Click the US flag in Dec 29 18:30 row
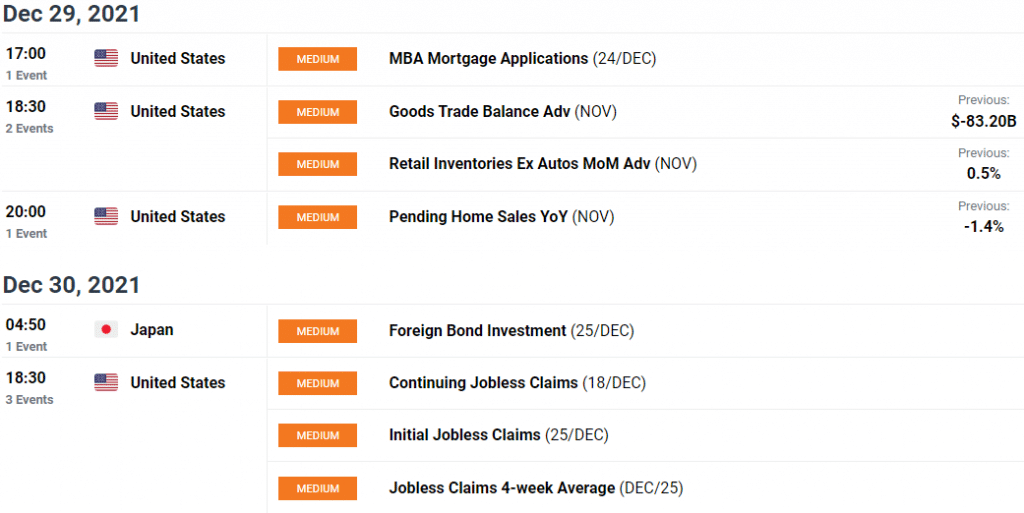The height and width of the screenshot is (513, 1024). [106, 112]
